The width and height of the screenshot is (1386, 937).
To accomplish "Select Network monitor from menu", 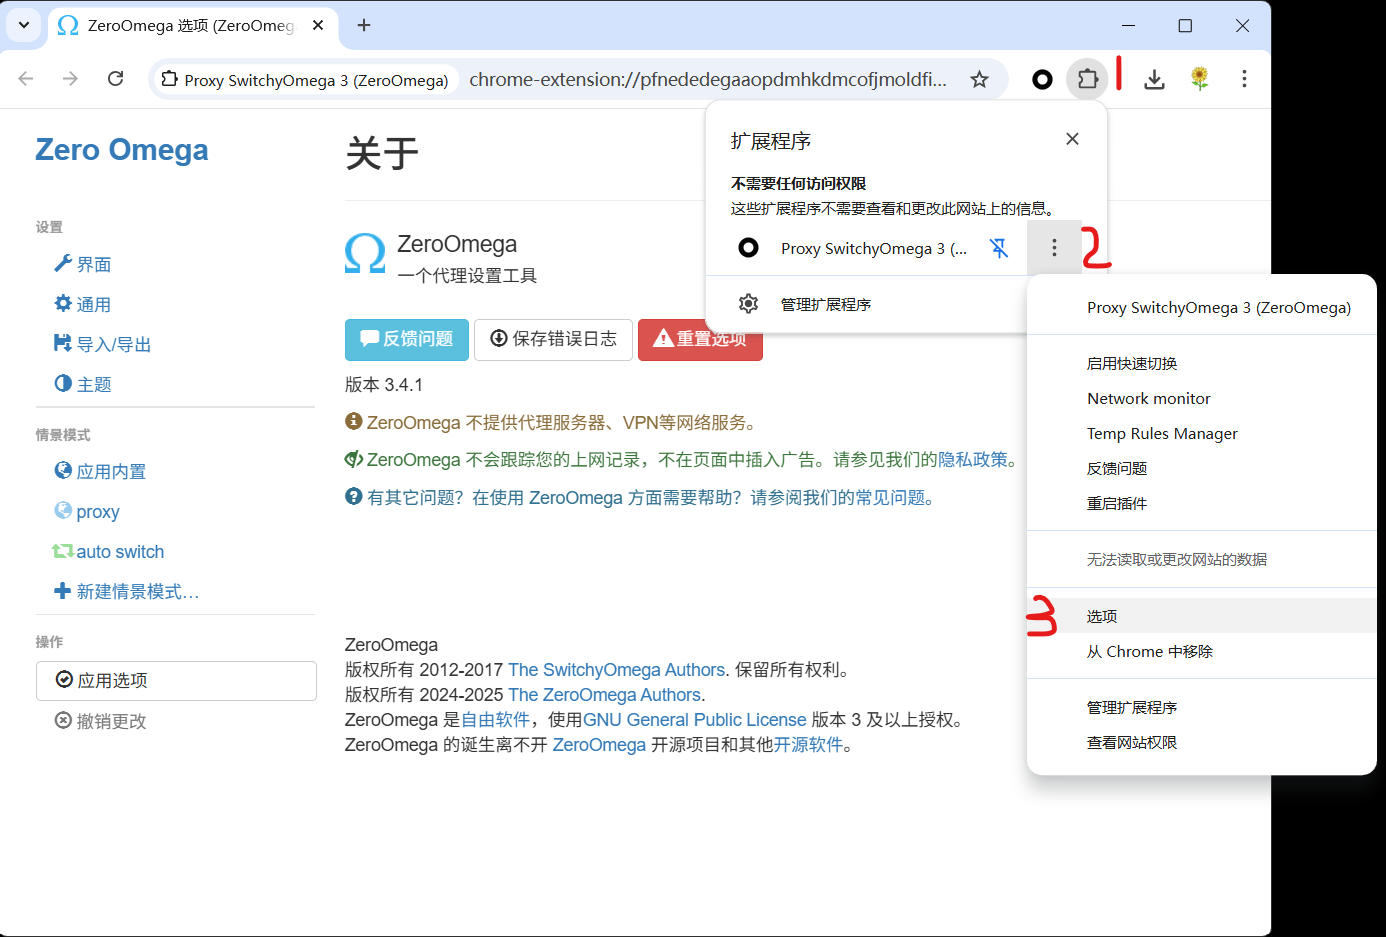I will [1148, 398].
